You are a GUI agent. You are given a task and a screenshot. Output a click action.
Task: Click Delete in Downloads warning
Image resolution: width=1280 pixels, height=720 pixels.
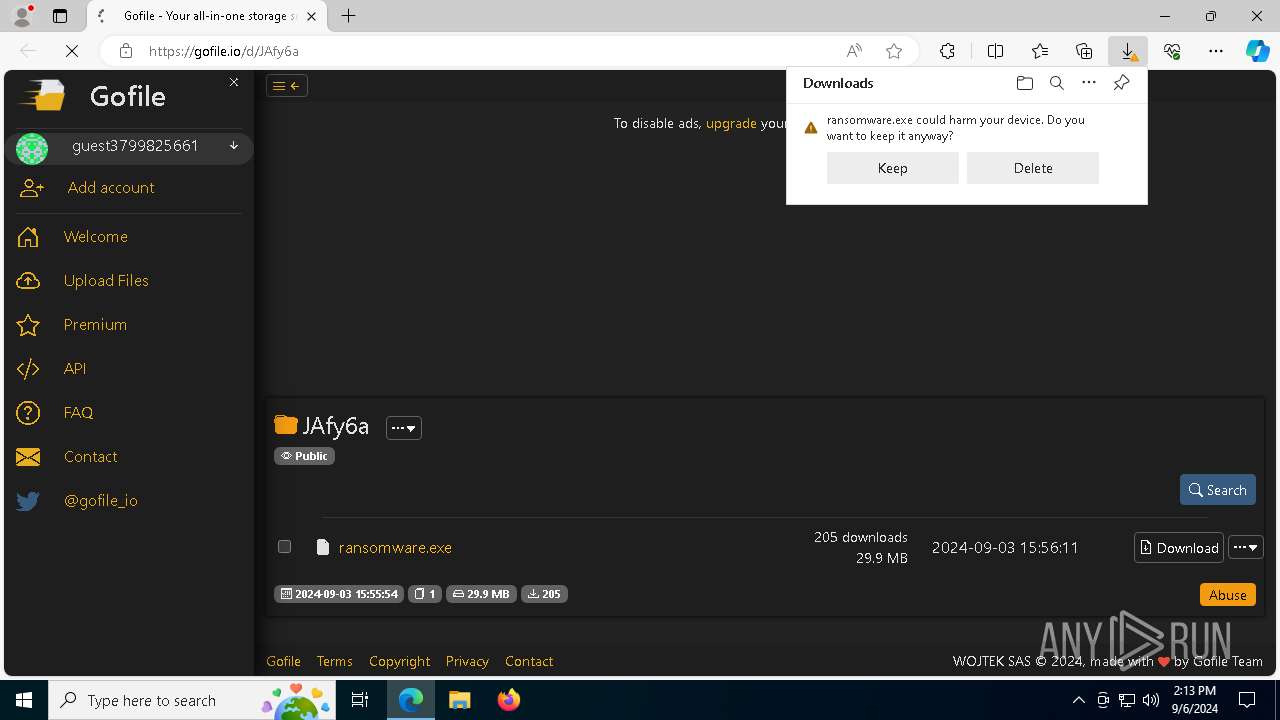(x=1033, y=168)
